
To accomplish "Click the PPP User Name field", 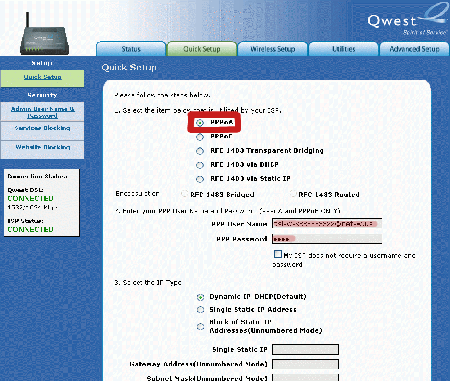I will click(327, 224).
